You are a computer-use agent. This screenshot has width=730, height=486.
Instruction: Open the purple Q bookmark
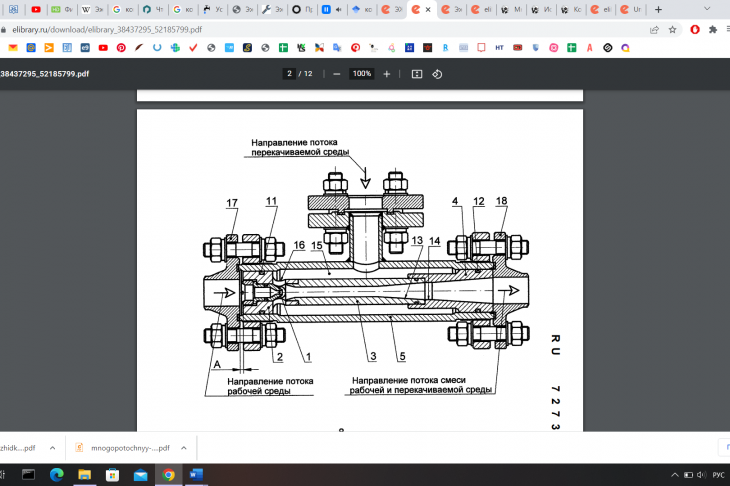[625, 47]
